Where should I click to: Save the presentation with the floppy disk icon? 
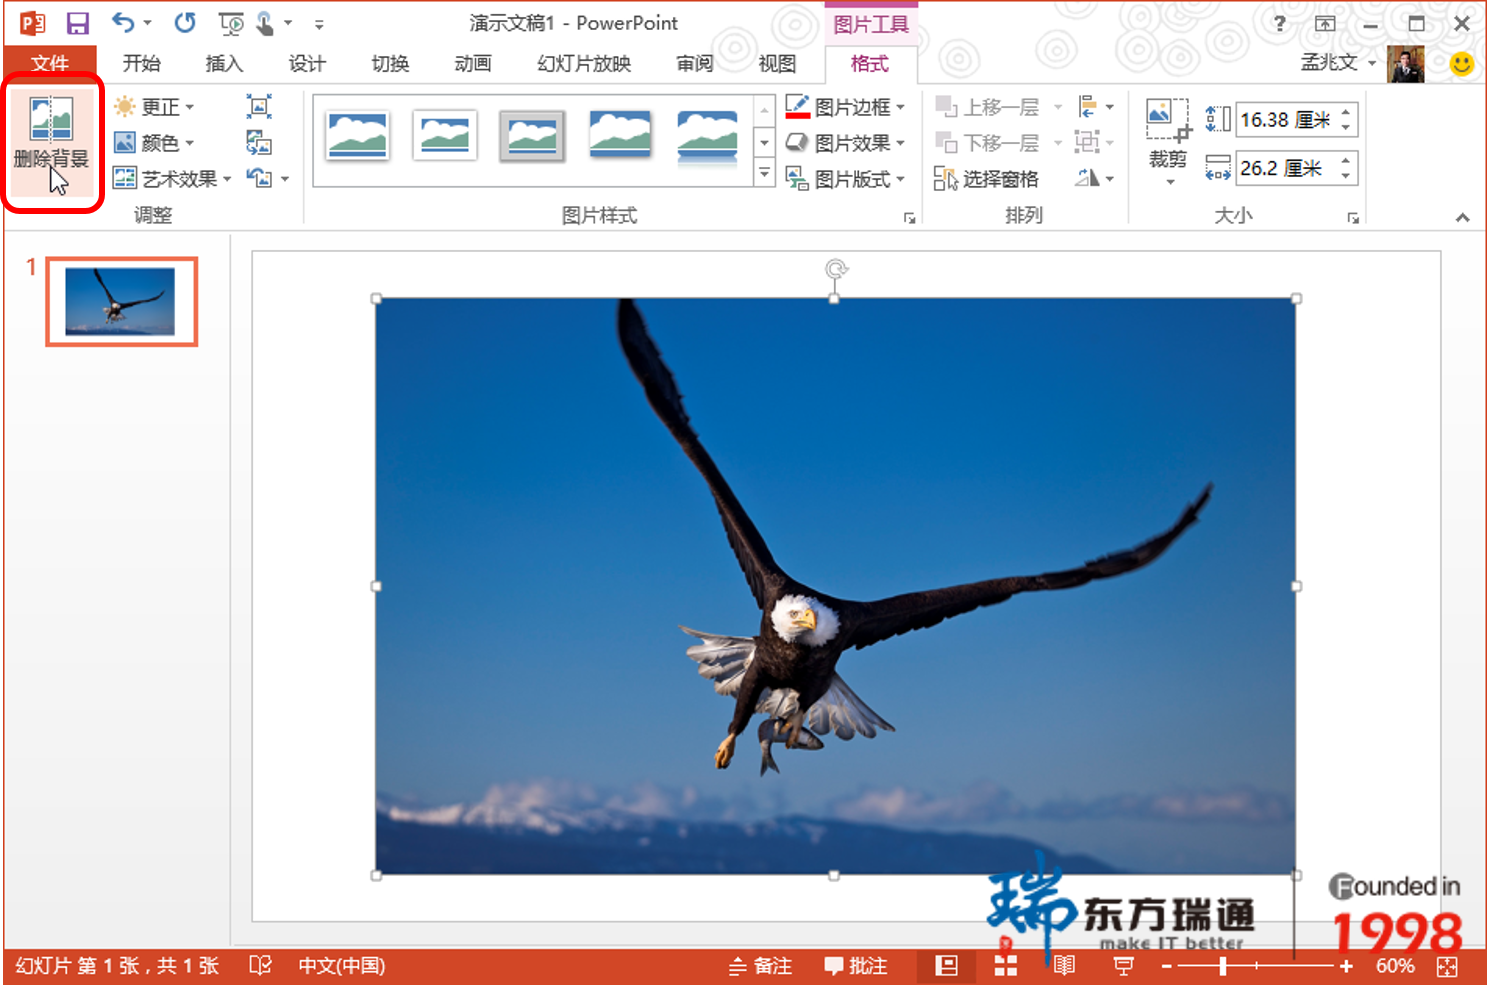(x=77, y=23)
